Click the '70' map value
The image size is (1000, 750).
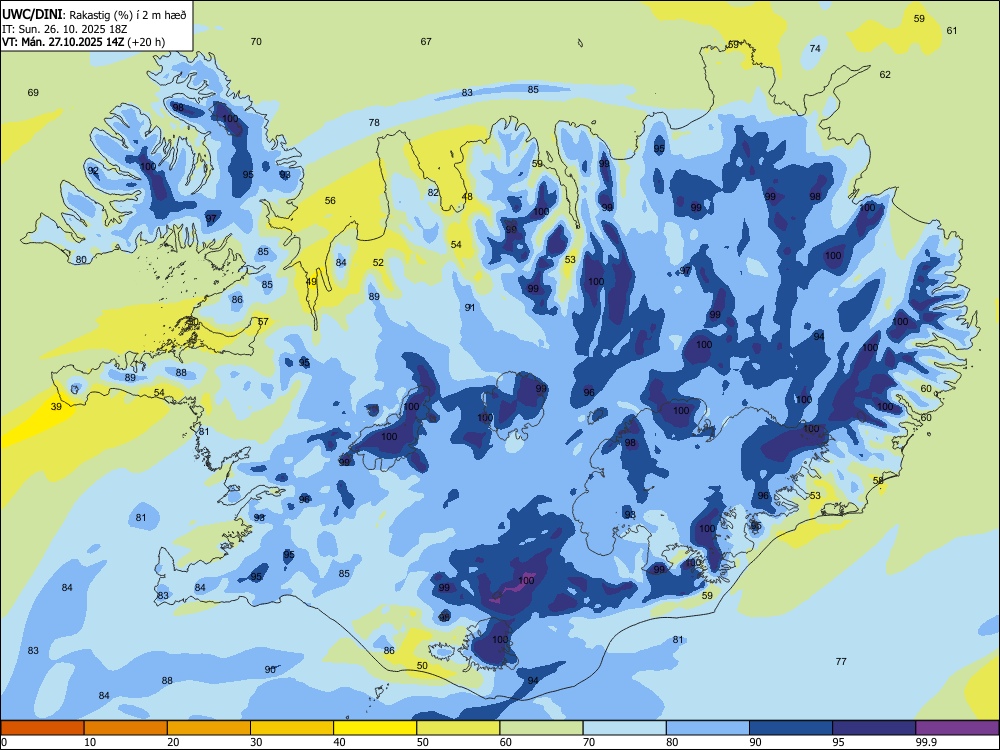pos(256,41)
